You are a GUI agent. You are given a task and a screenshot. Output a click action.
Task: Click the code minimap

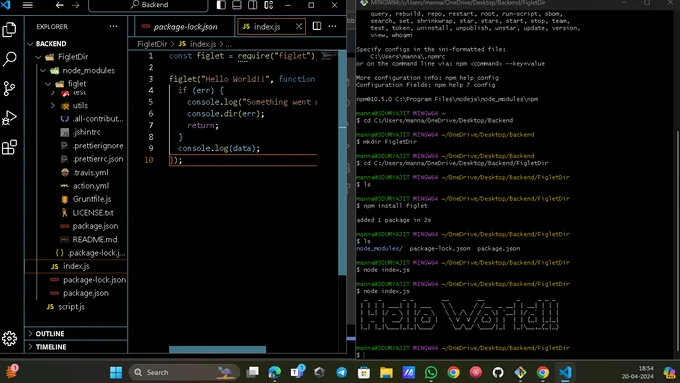329,56
